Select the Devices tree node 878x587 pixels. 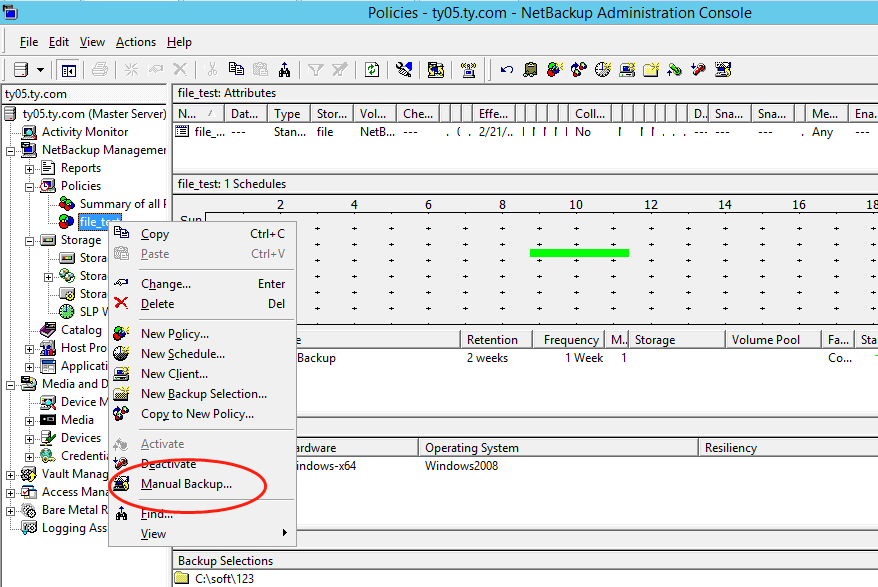coord(81,438)
